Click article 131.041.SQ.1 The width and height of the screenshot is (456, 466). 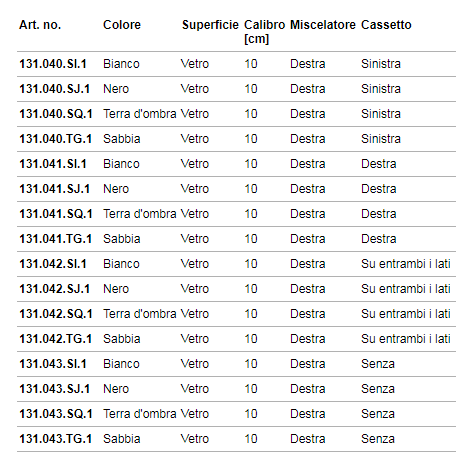coord(56,214)
